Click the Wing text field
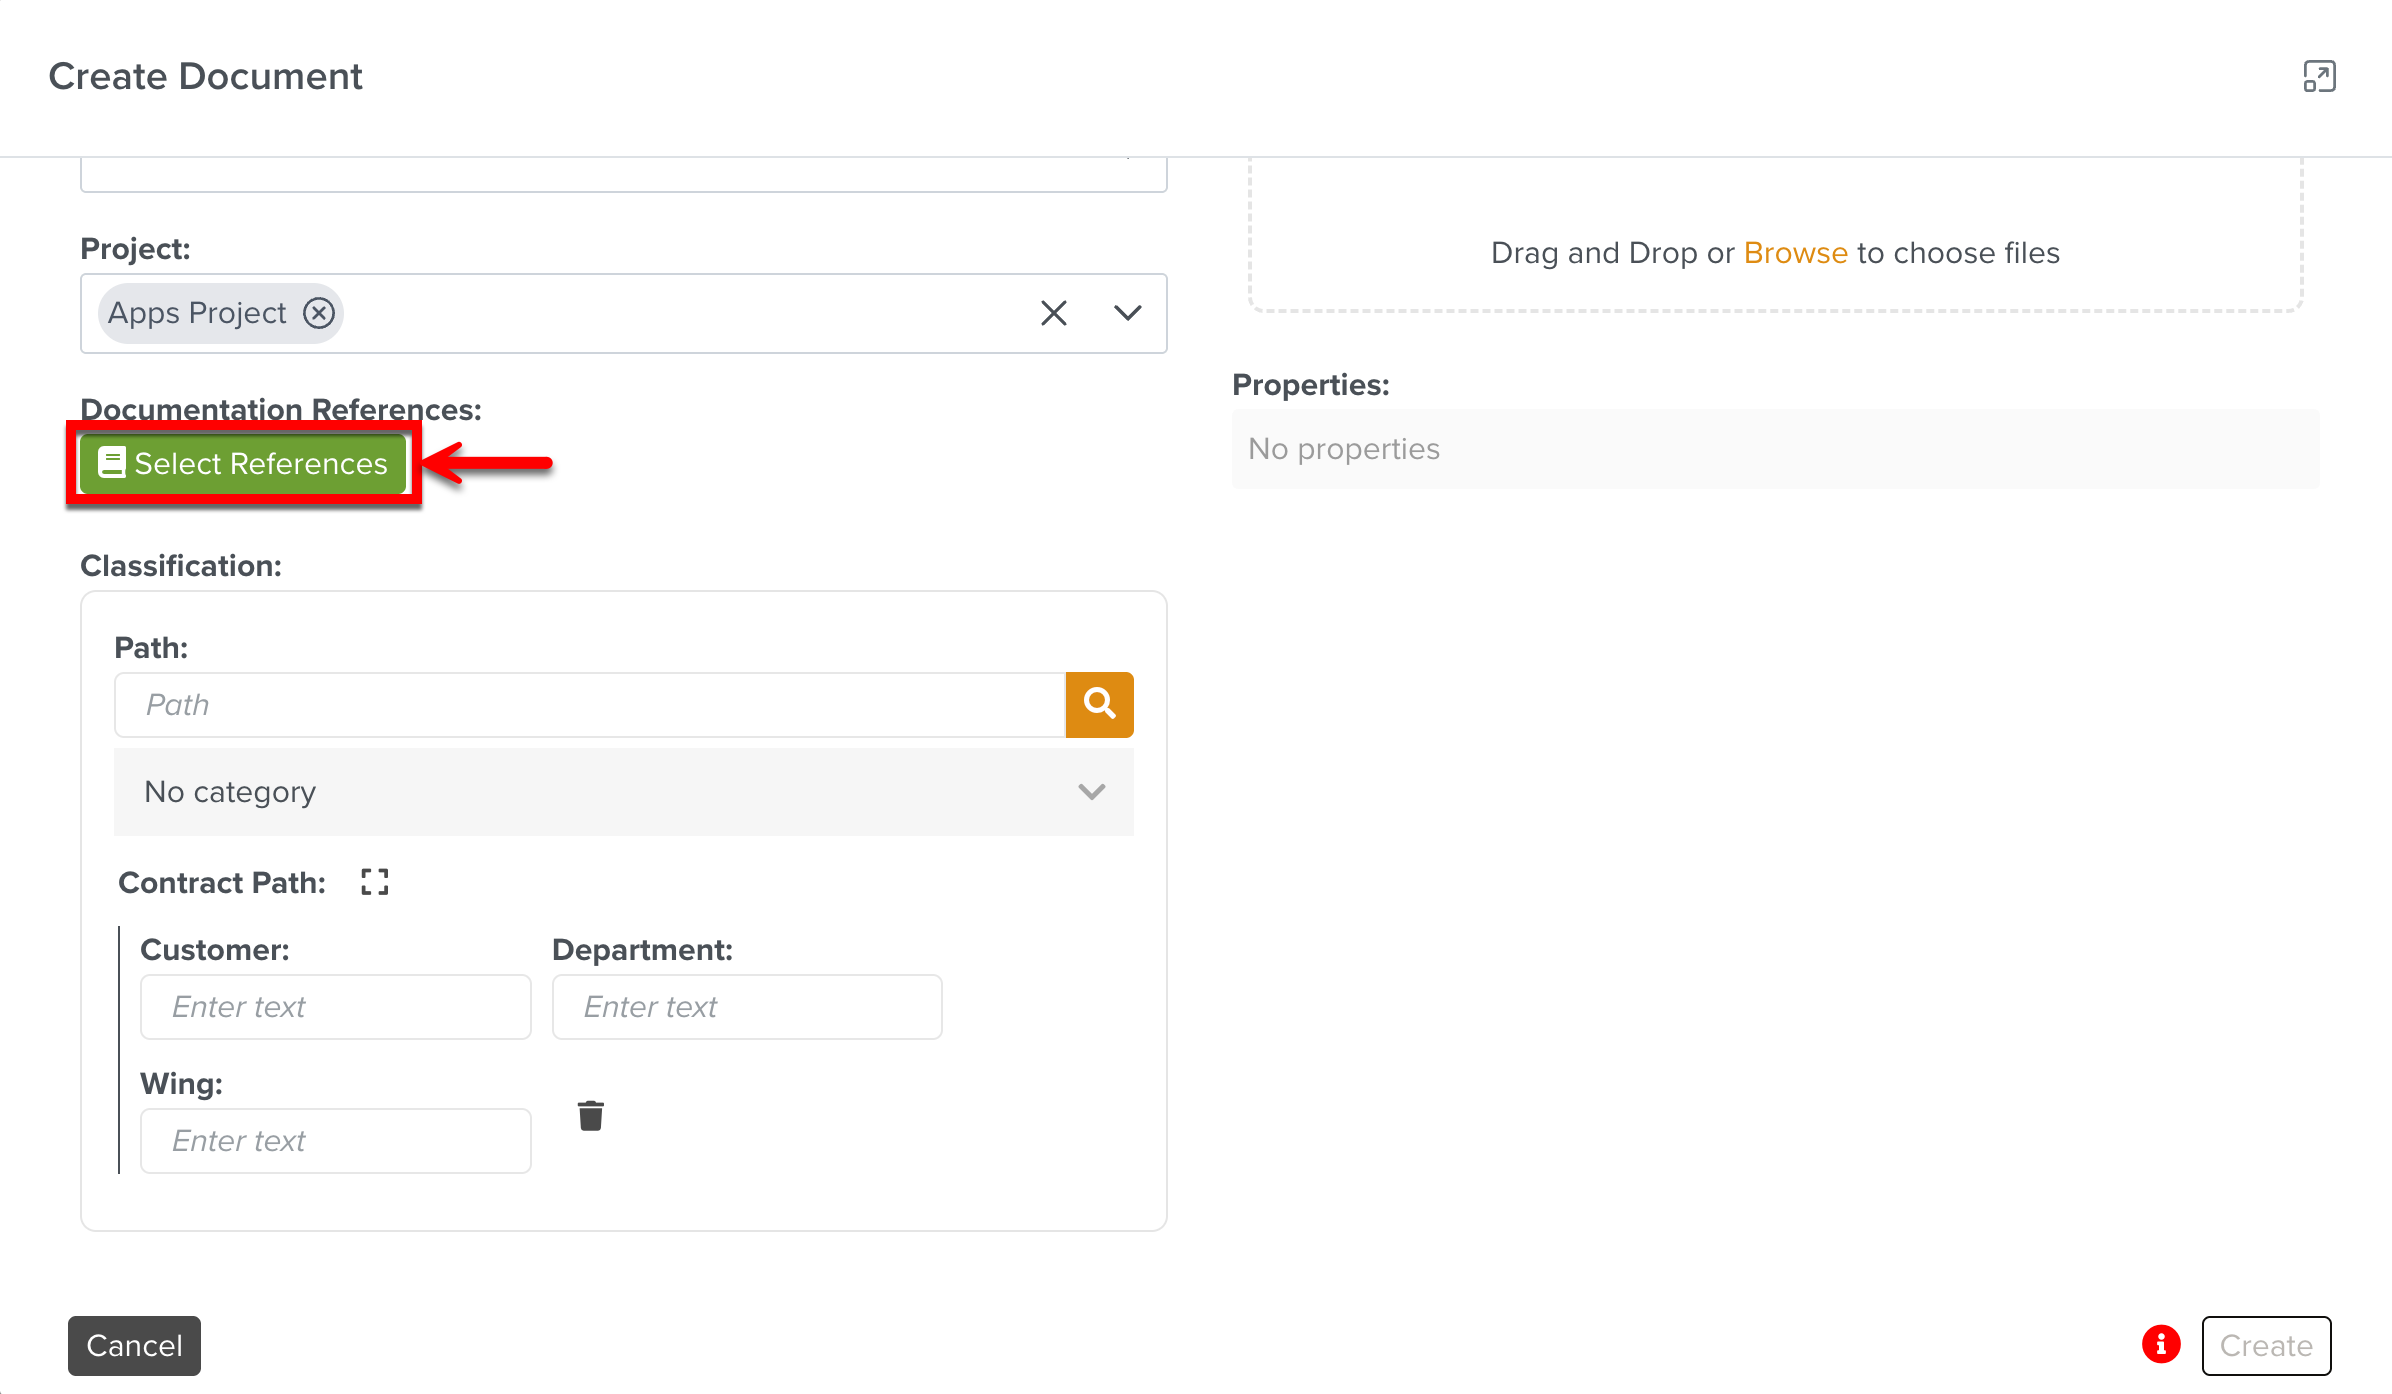 (335, 1141)
